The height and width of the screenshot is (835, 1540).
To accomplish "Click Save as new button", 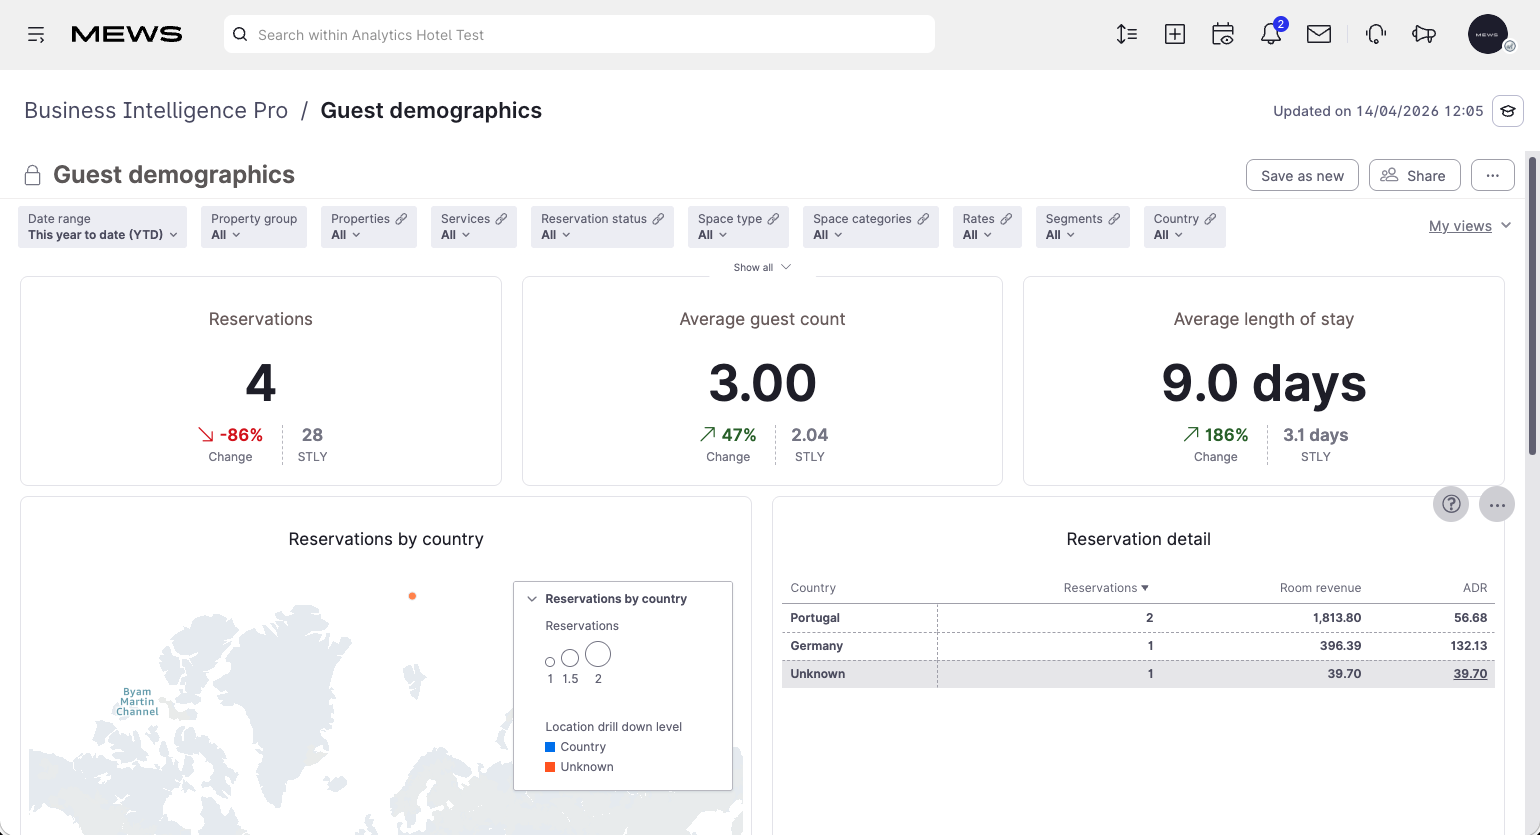I will pyautogui.click(x=1302, y=175).
